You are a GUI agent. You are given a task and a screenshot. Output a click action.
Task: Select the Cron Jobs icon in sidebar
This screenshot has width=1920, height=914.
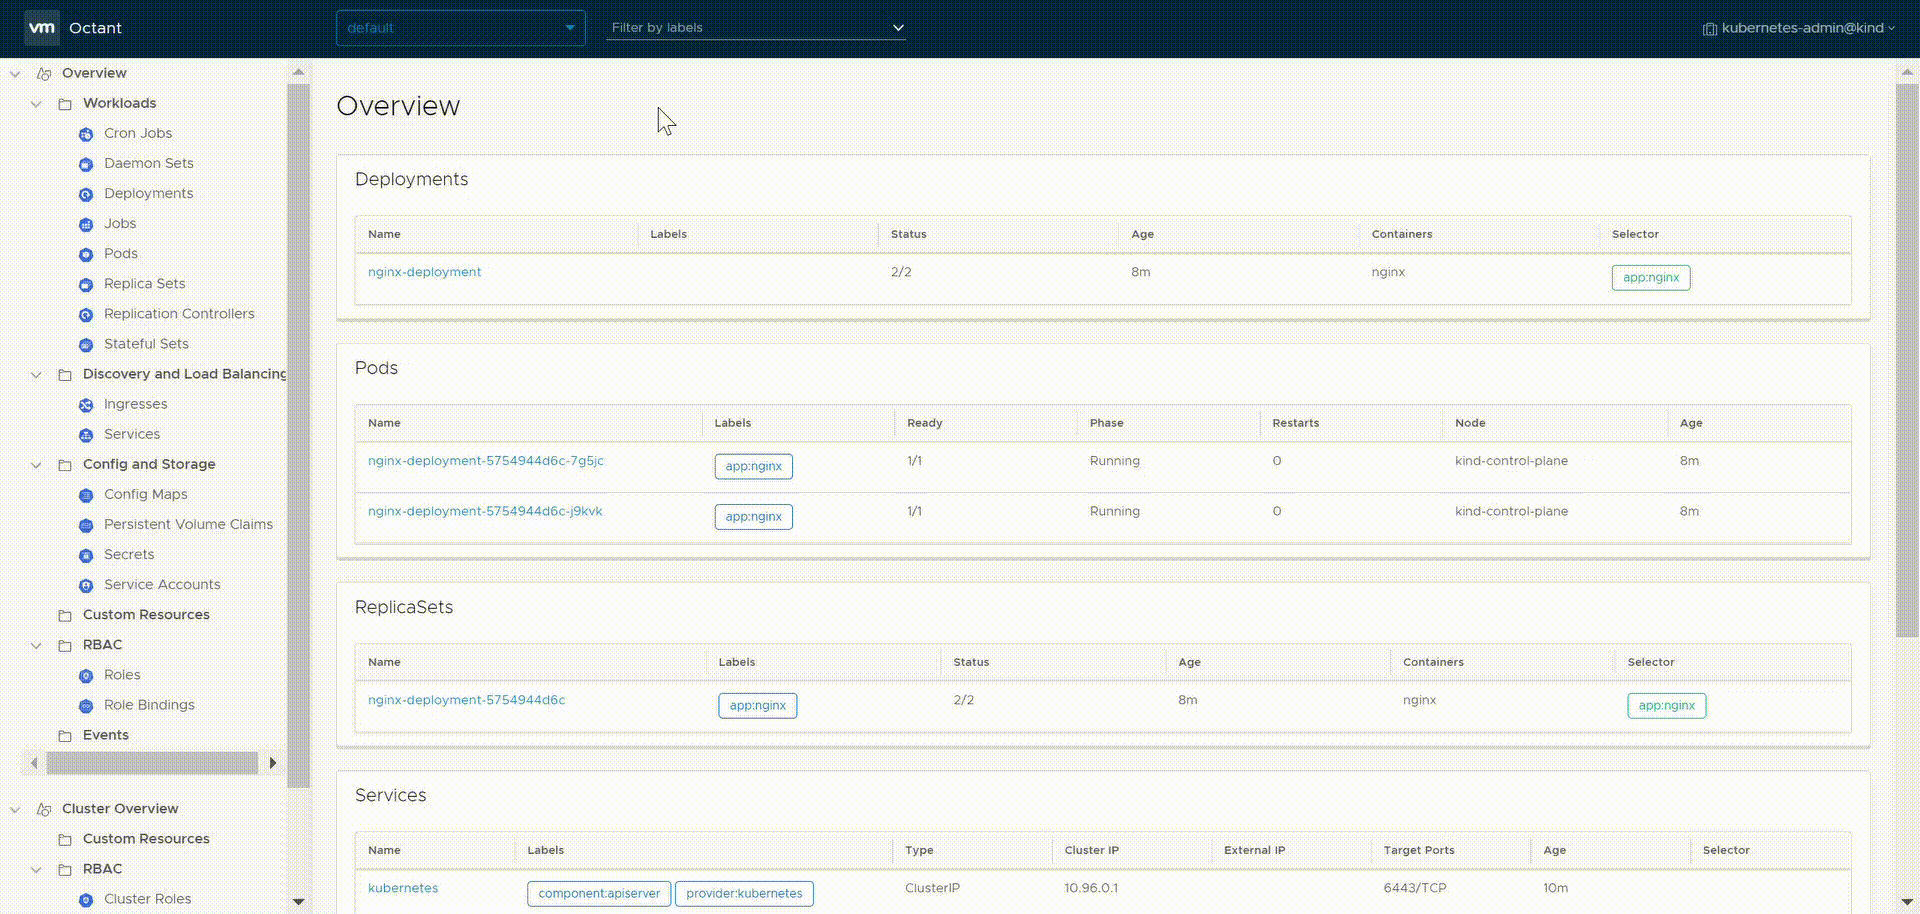86,133
